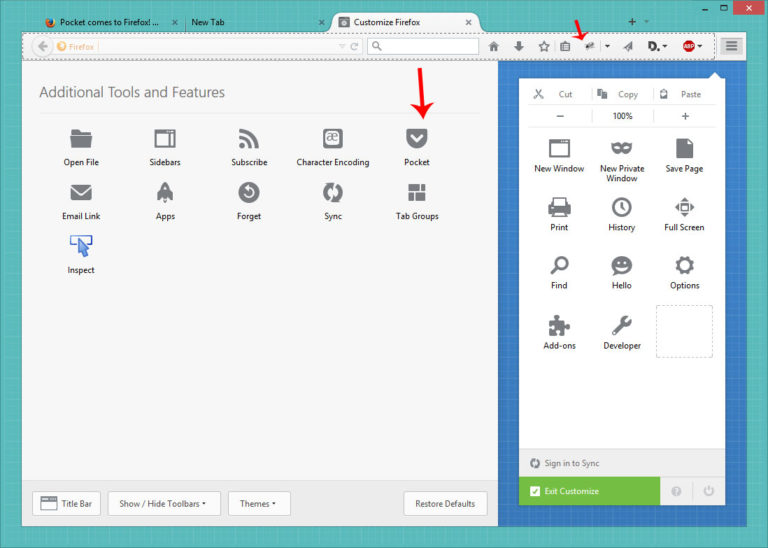This screenshot has width=768, height=548.
Task: Open the Add-ons puzzle icon
Action: click(559, 325)
